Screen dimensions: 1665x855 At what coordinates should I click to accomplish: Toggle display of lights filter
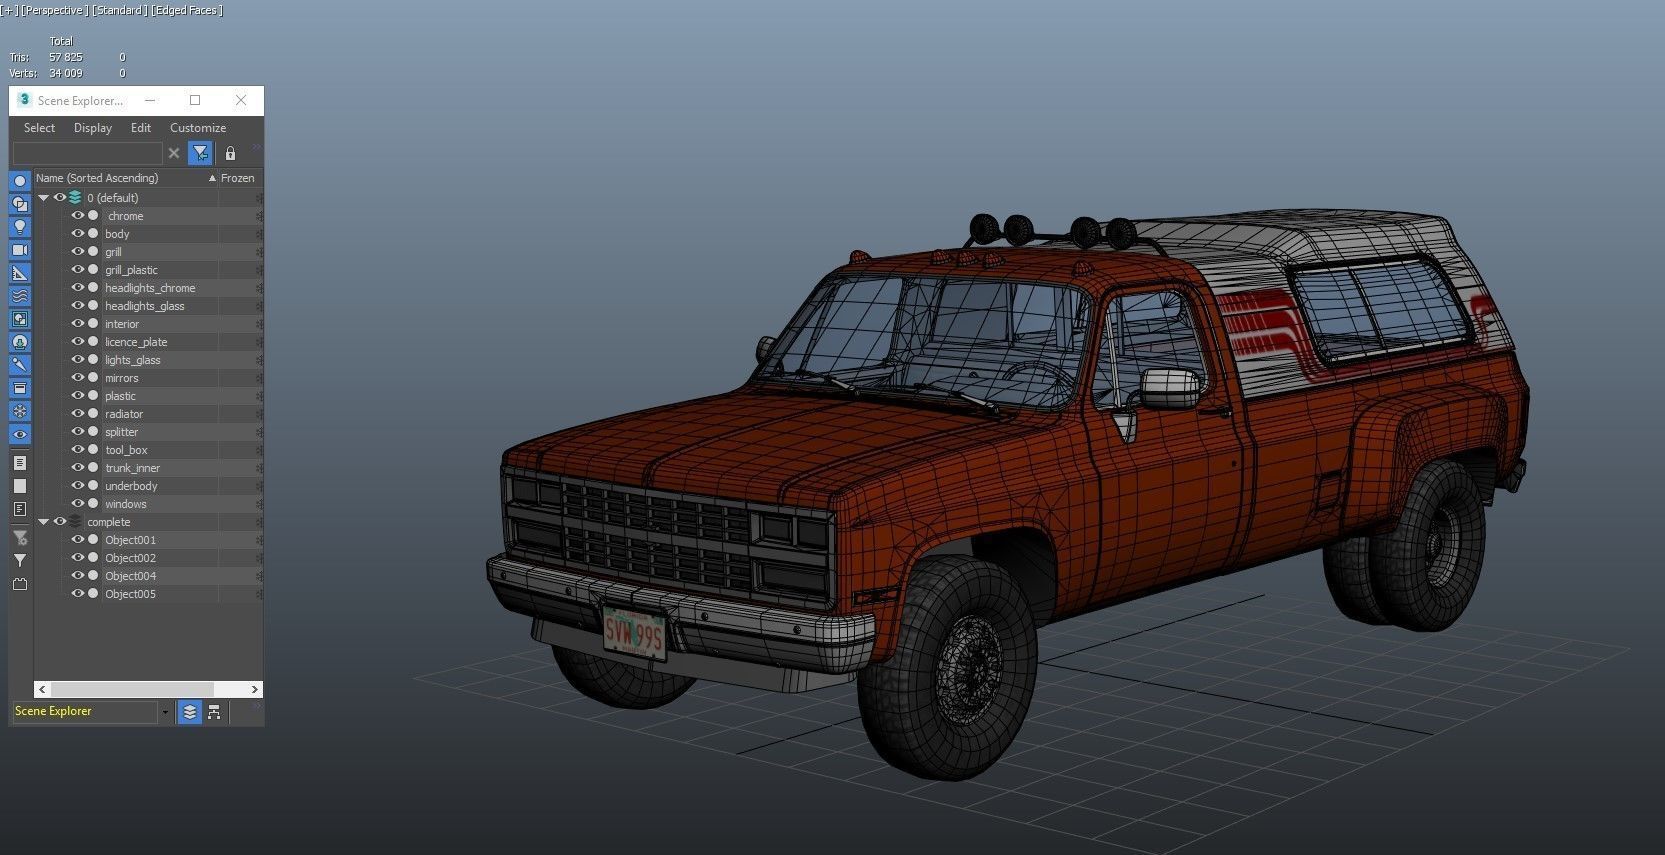[x=20, y=227]
